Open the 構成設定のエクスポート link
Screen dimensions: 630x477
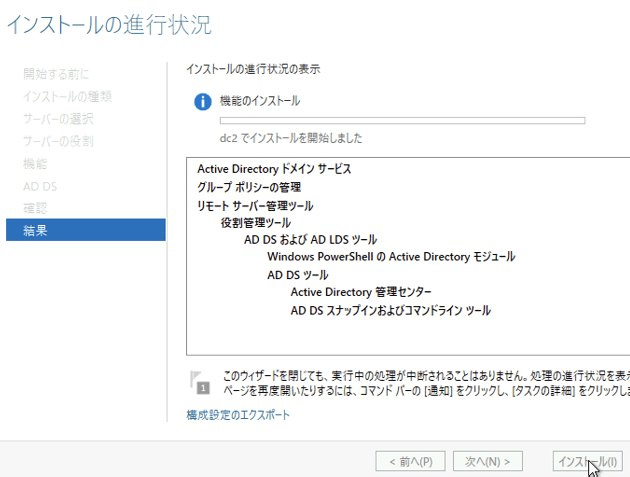pyautogui.click(x=238, y=415)
